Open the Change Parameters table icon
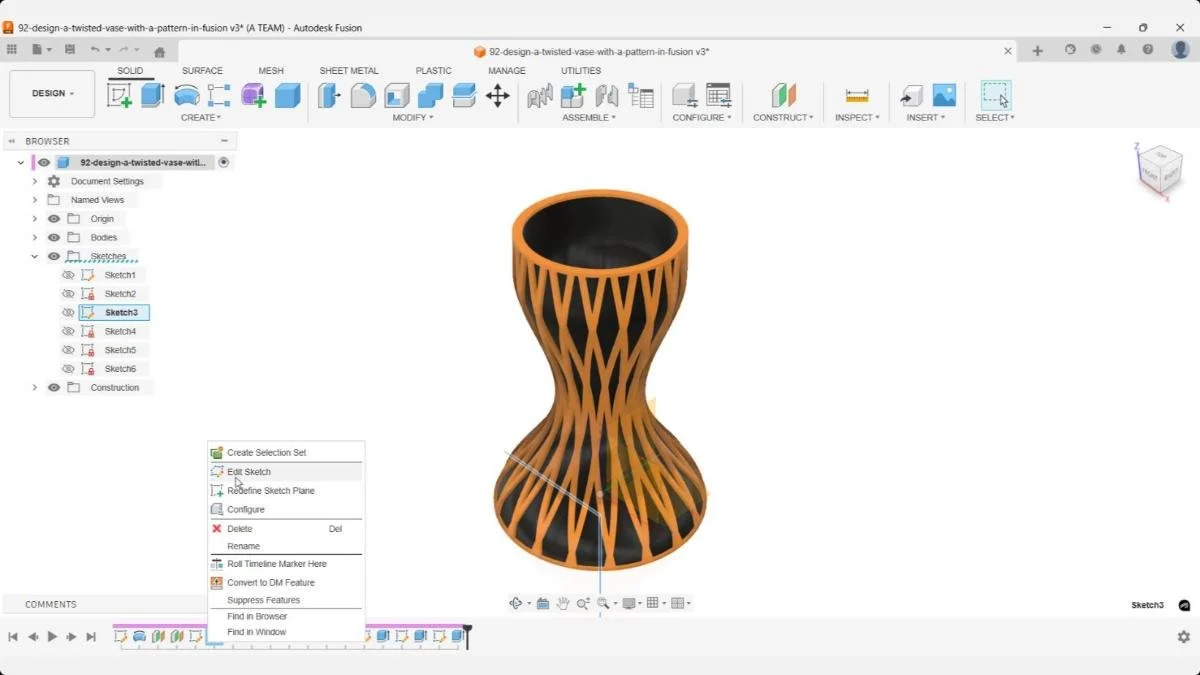Image resolution: width=1200 pixels, height=675 pixels. tap(718, 95)
